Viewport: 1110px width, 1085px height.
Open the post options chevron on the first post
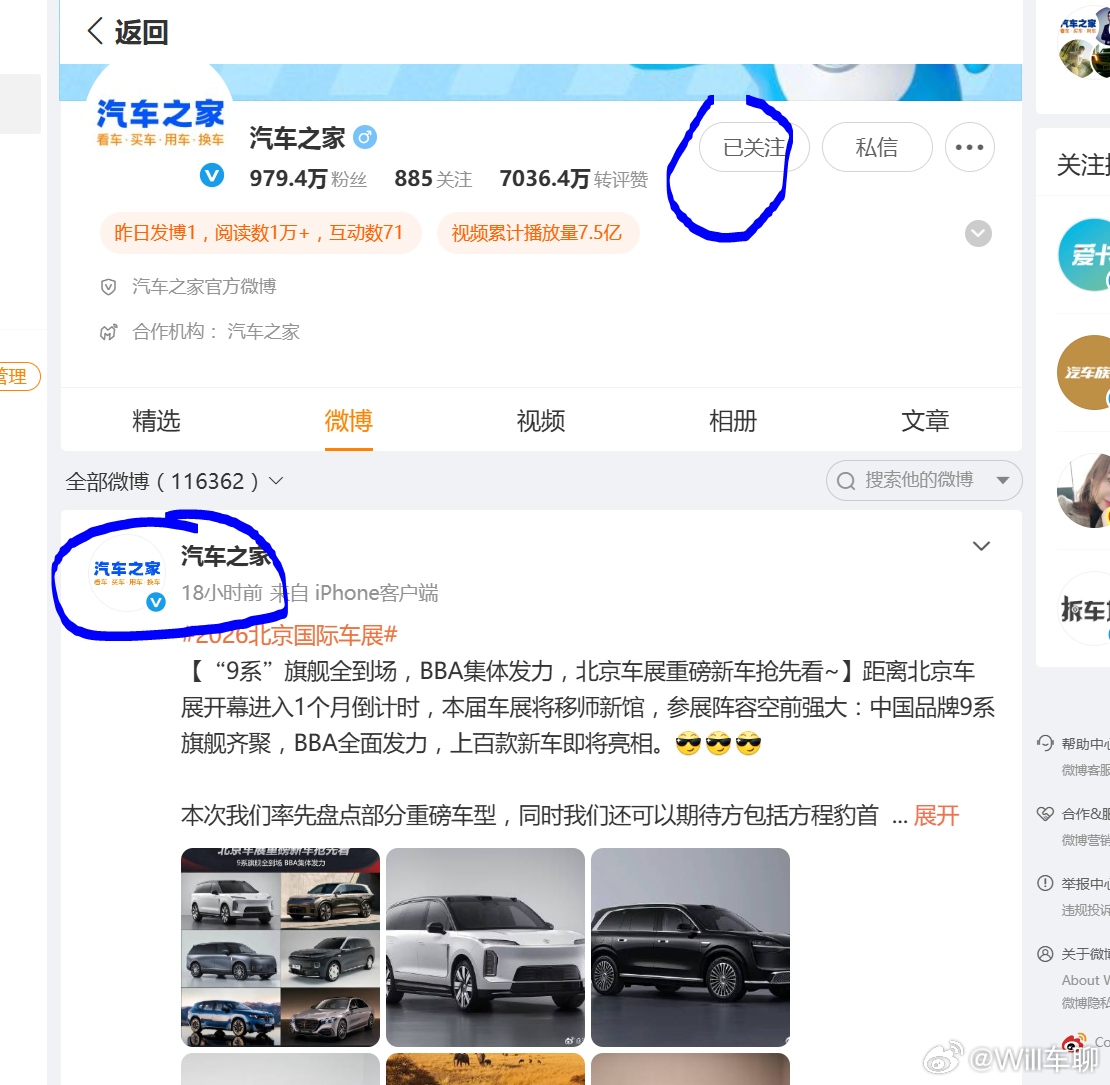[x=981, y=546]
